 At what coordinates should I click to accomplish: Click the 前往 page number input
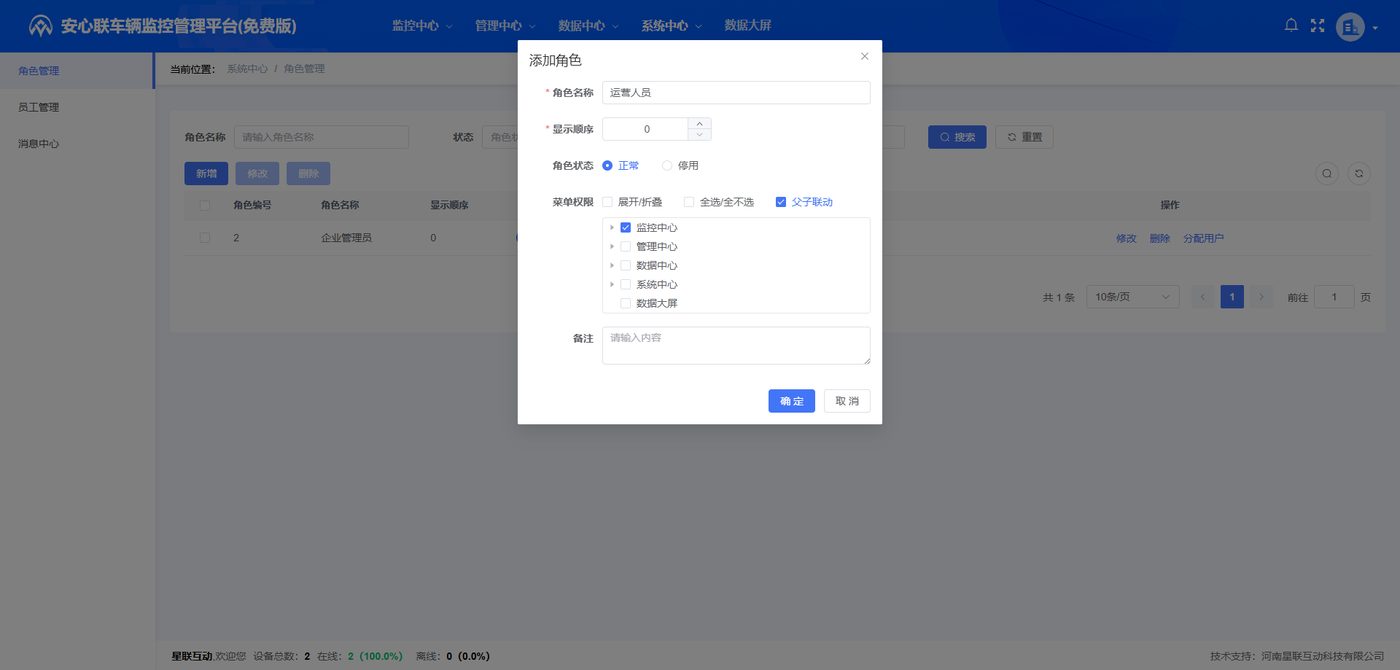pos(1334,297)
